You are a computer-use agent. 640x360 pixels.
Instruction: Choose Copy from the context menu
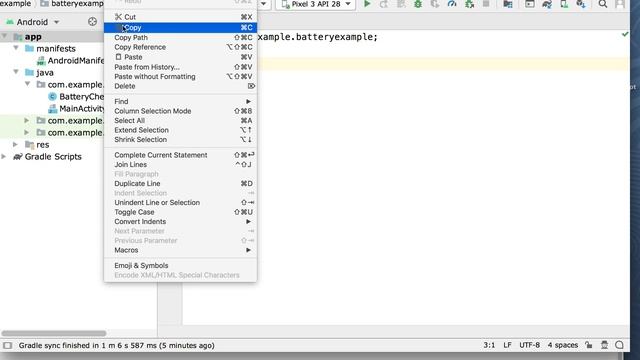coord(180,27)
